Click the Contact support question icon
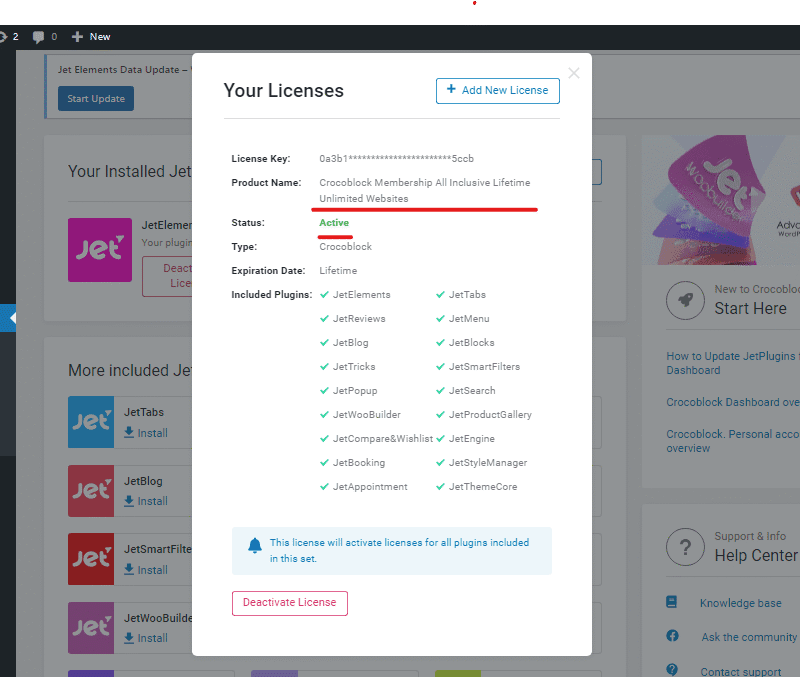The width and height of the screenshot is (800, 677). coord(672,669)
